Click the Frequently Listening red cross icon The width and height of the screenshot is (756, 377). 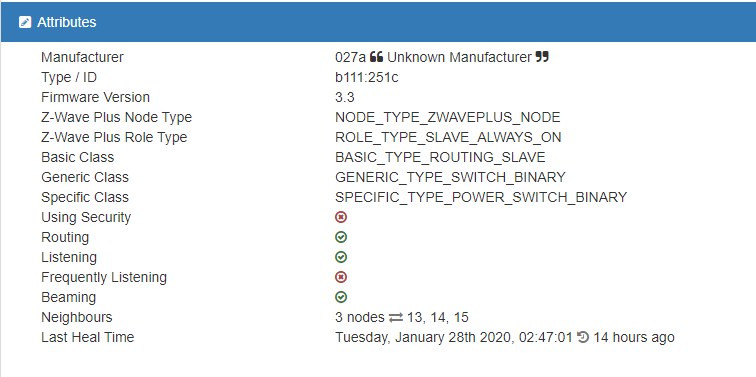click(341, 278)
